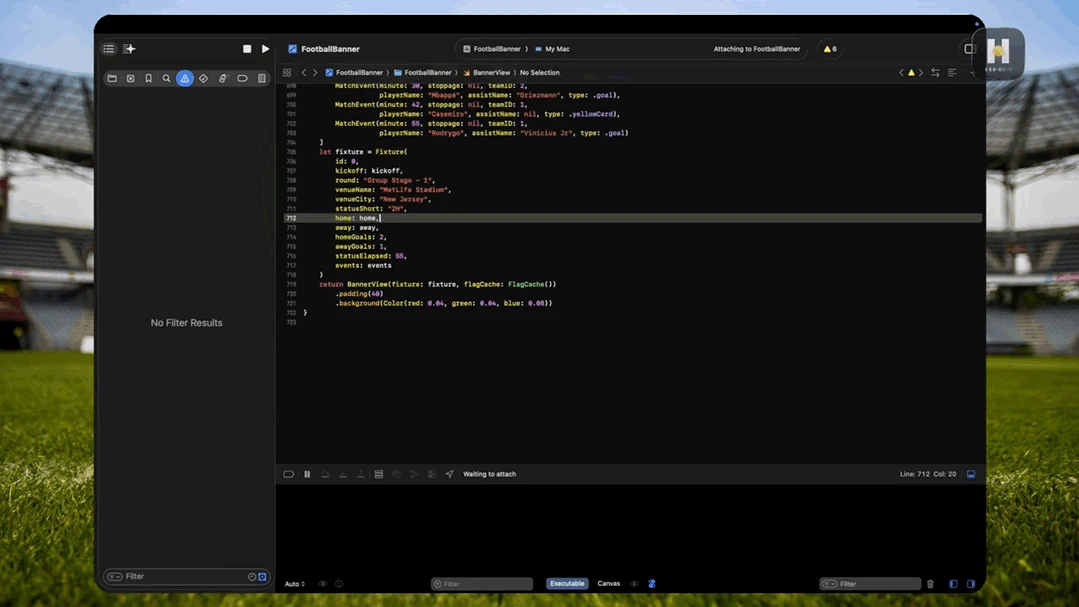Go forward in editor history

(x=315, y=72)
